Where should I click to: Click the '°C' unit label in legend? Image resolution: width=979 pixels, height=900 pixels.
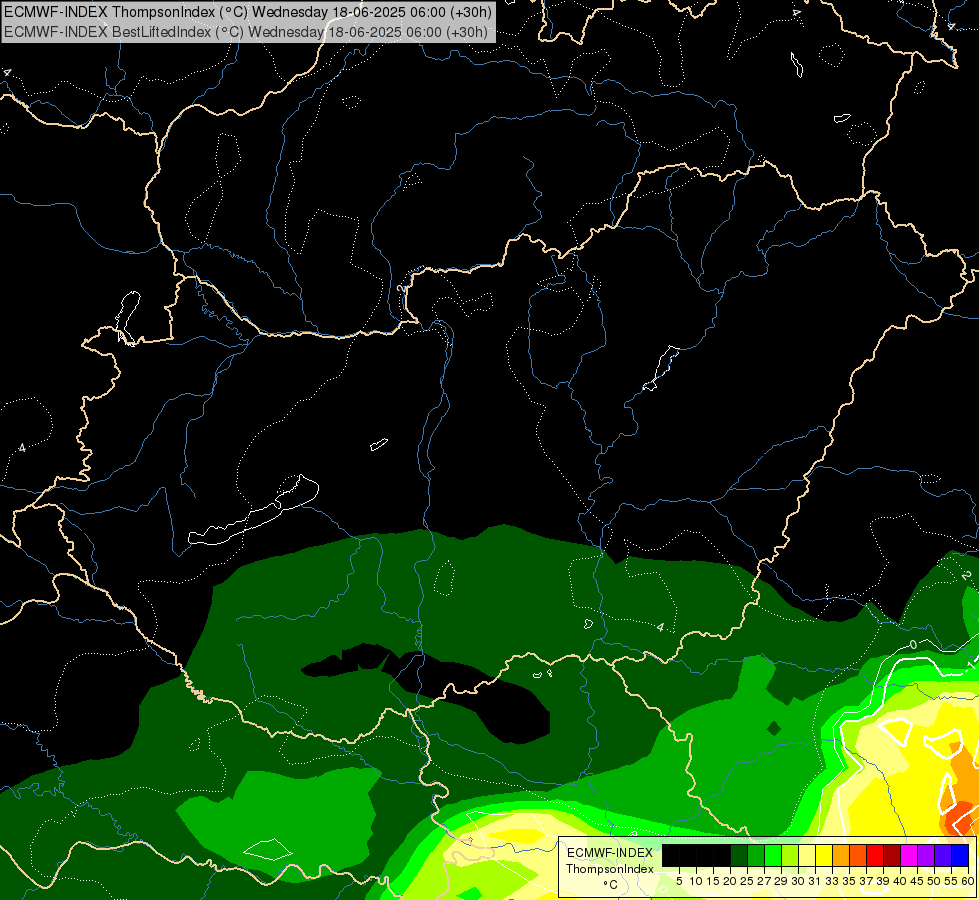pyautogui.click(x=611, y=885)
